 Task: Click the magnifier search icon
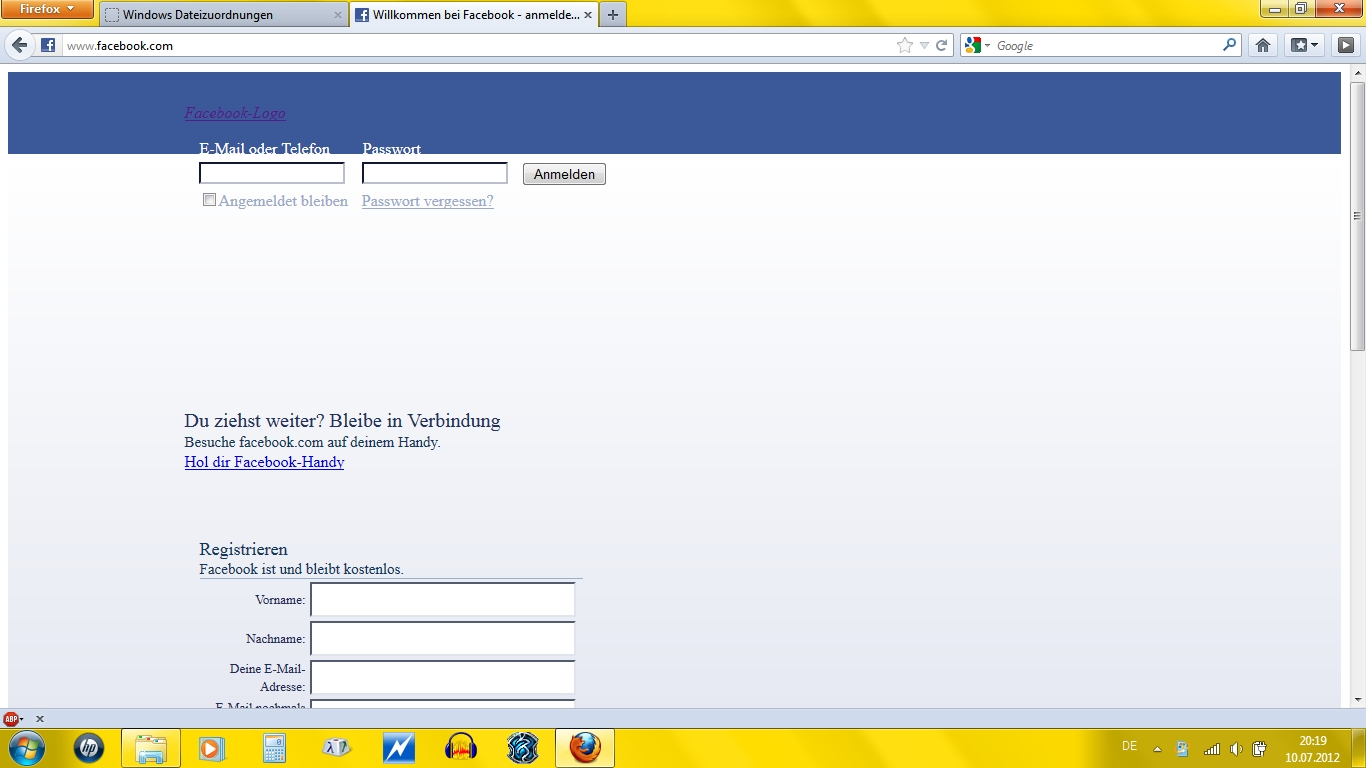[1229, 45]
